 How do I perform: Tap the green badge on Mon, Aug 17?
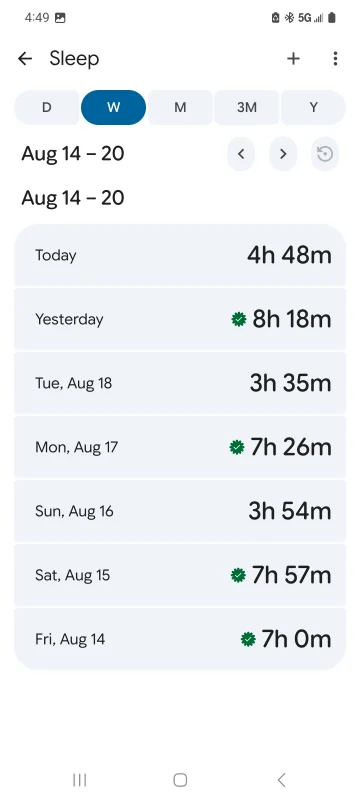[x=237, y=447]
